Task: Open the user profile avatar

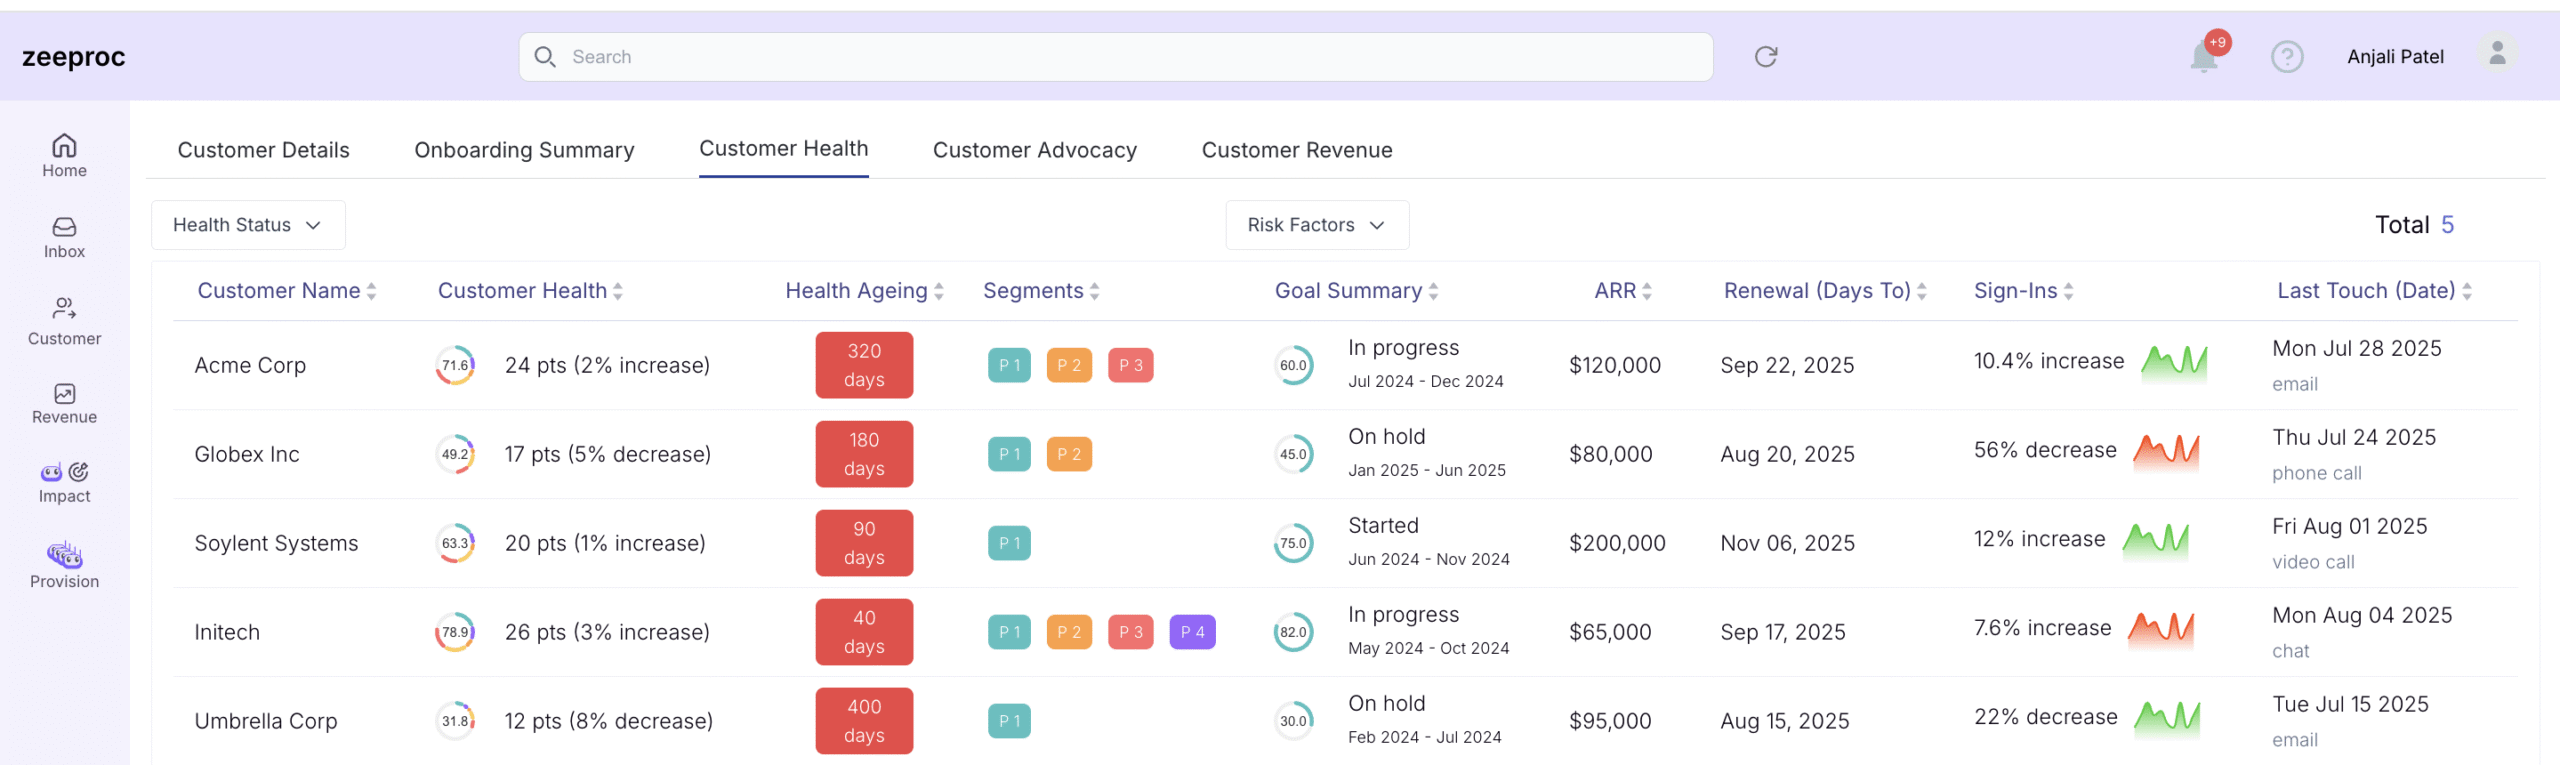Action: point(2496,54)
